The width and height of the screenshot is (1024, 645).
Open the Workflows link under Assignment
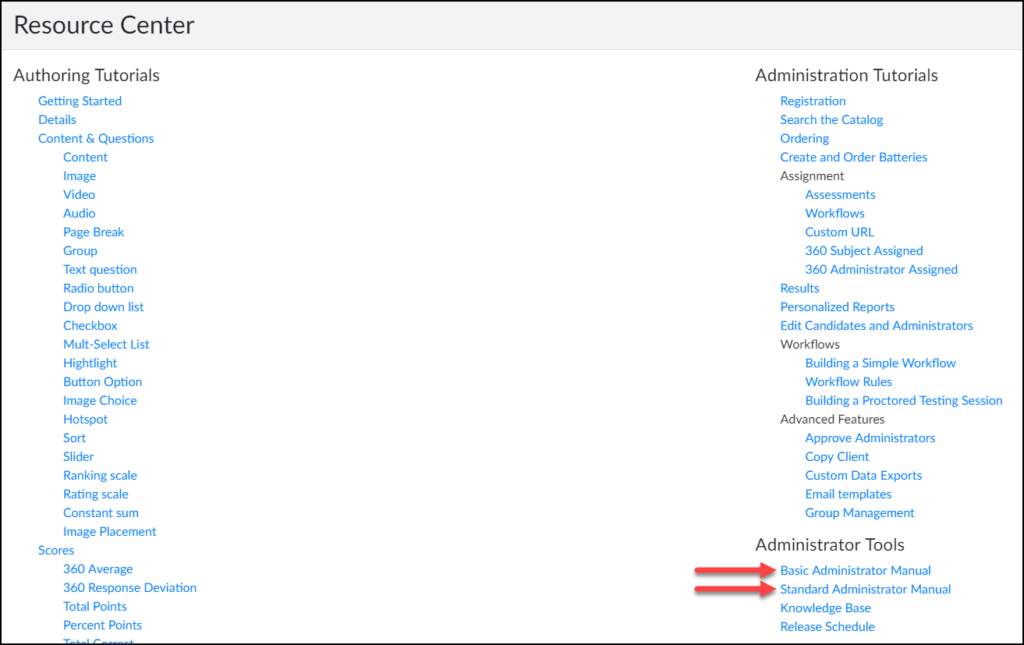tap(835, 213)
